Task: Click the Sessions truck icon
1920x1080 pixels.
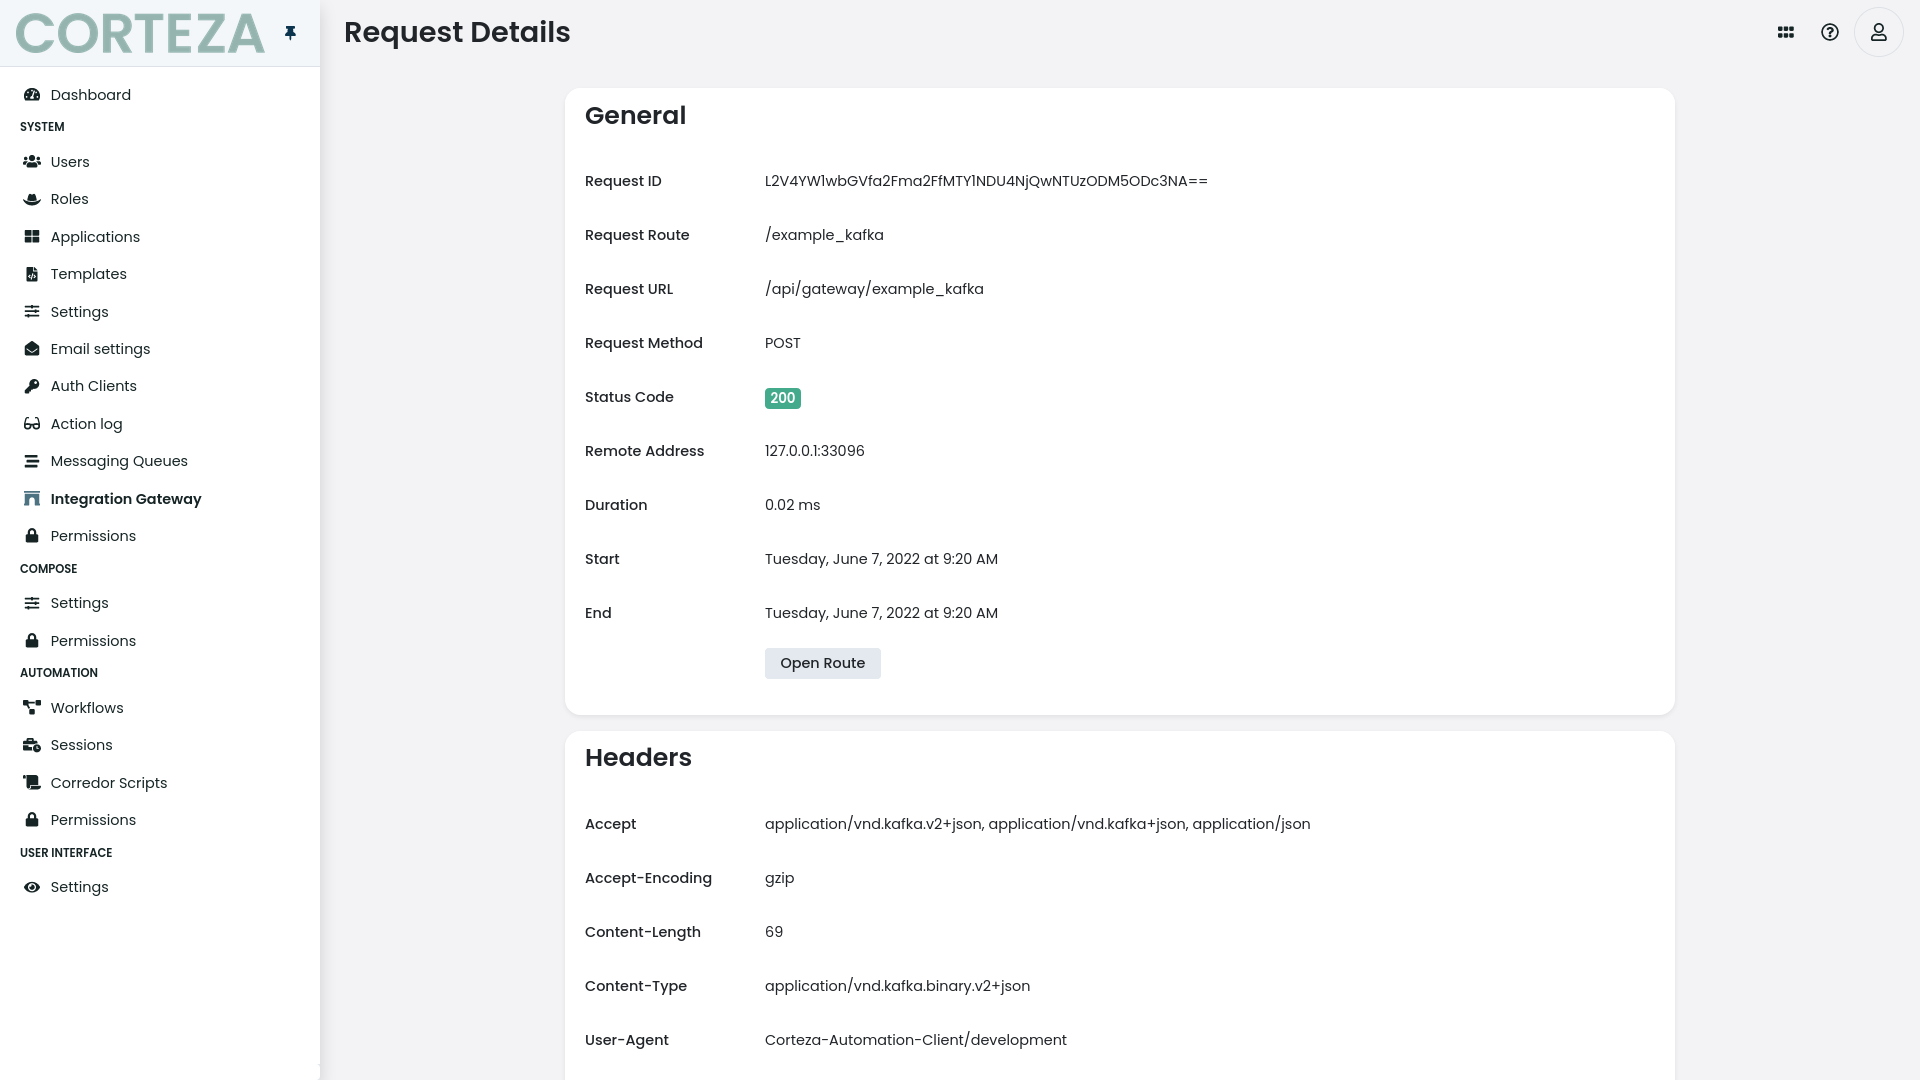Action: [32, 745]
